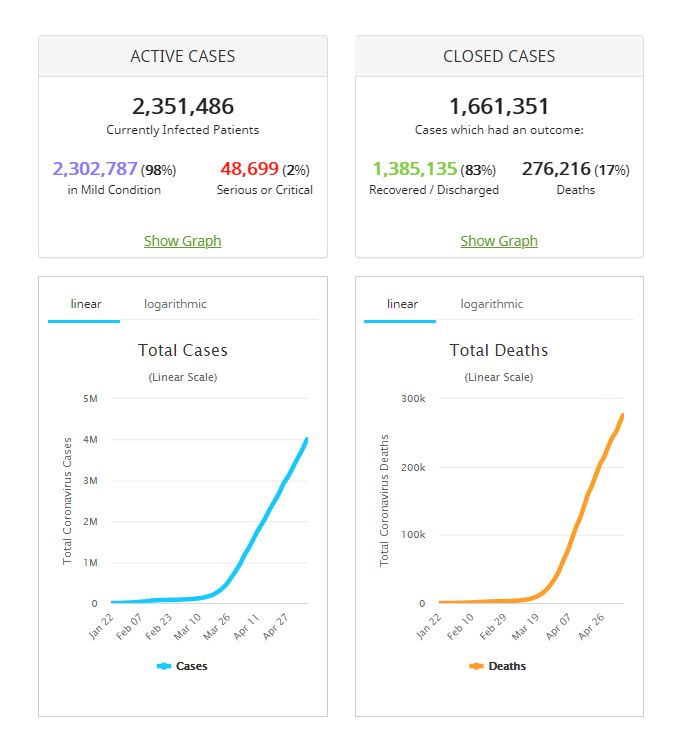Open Show Graph under Closed Cases
The height and width of the screenshot is (753, 688).
pyautogui.click(x=499, y=241)
